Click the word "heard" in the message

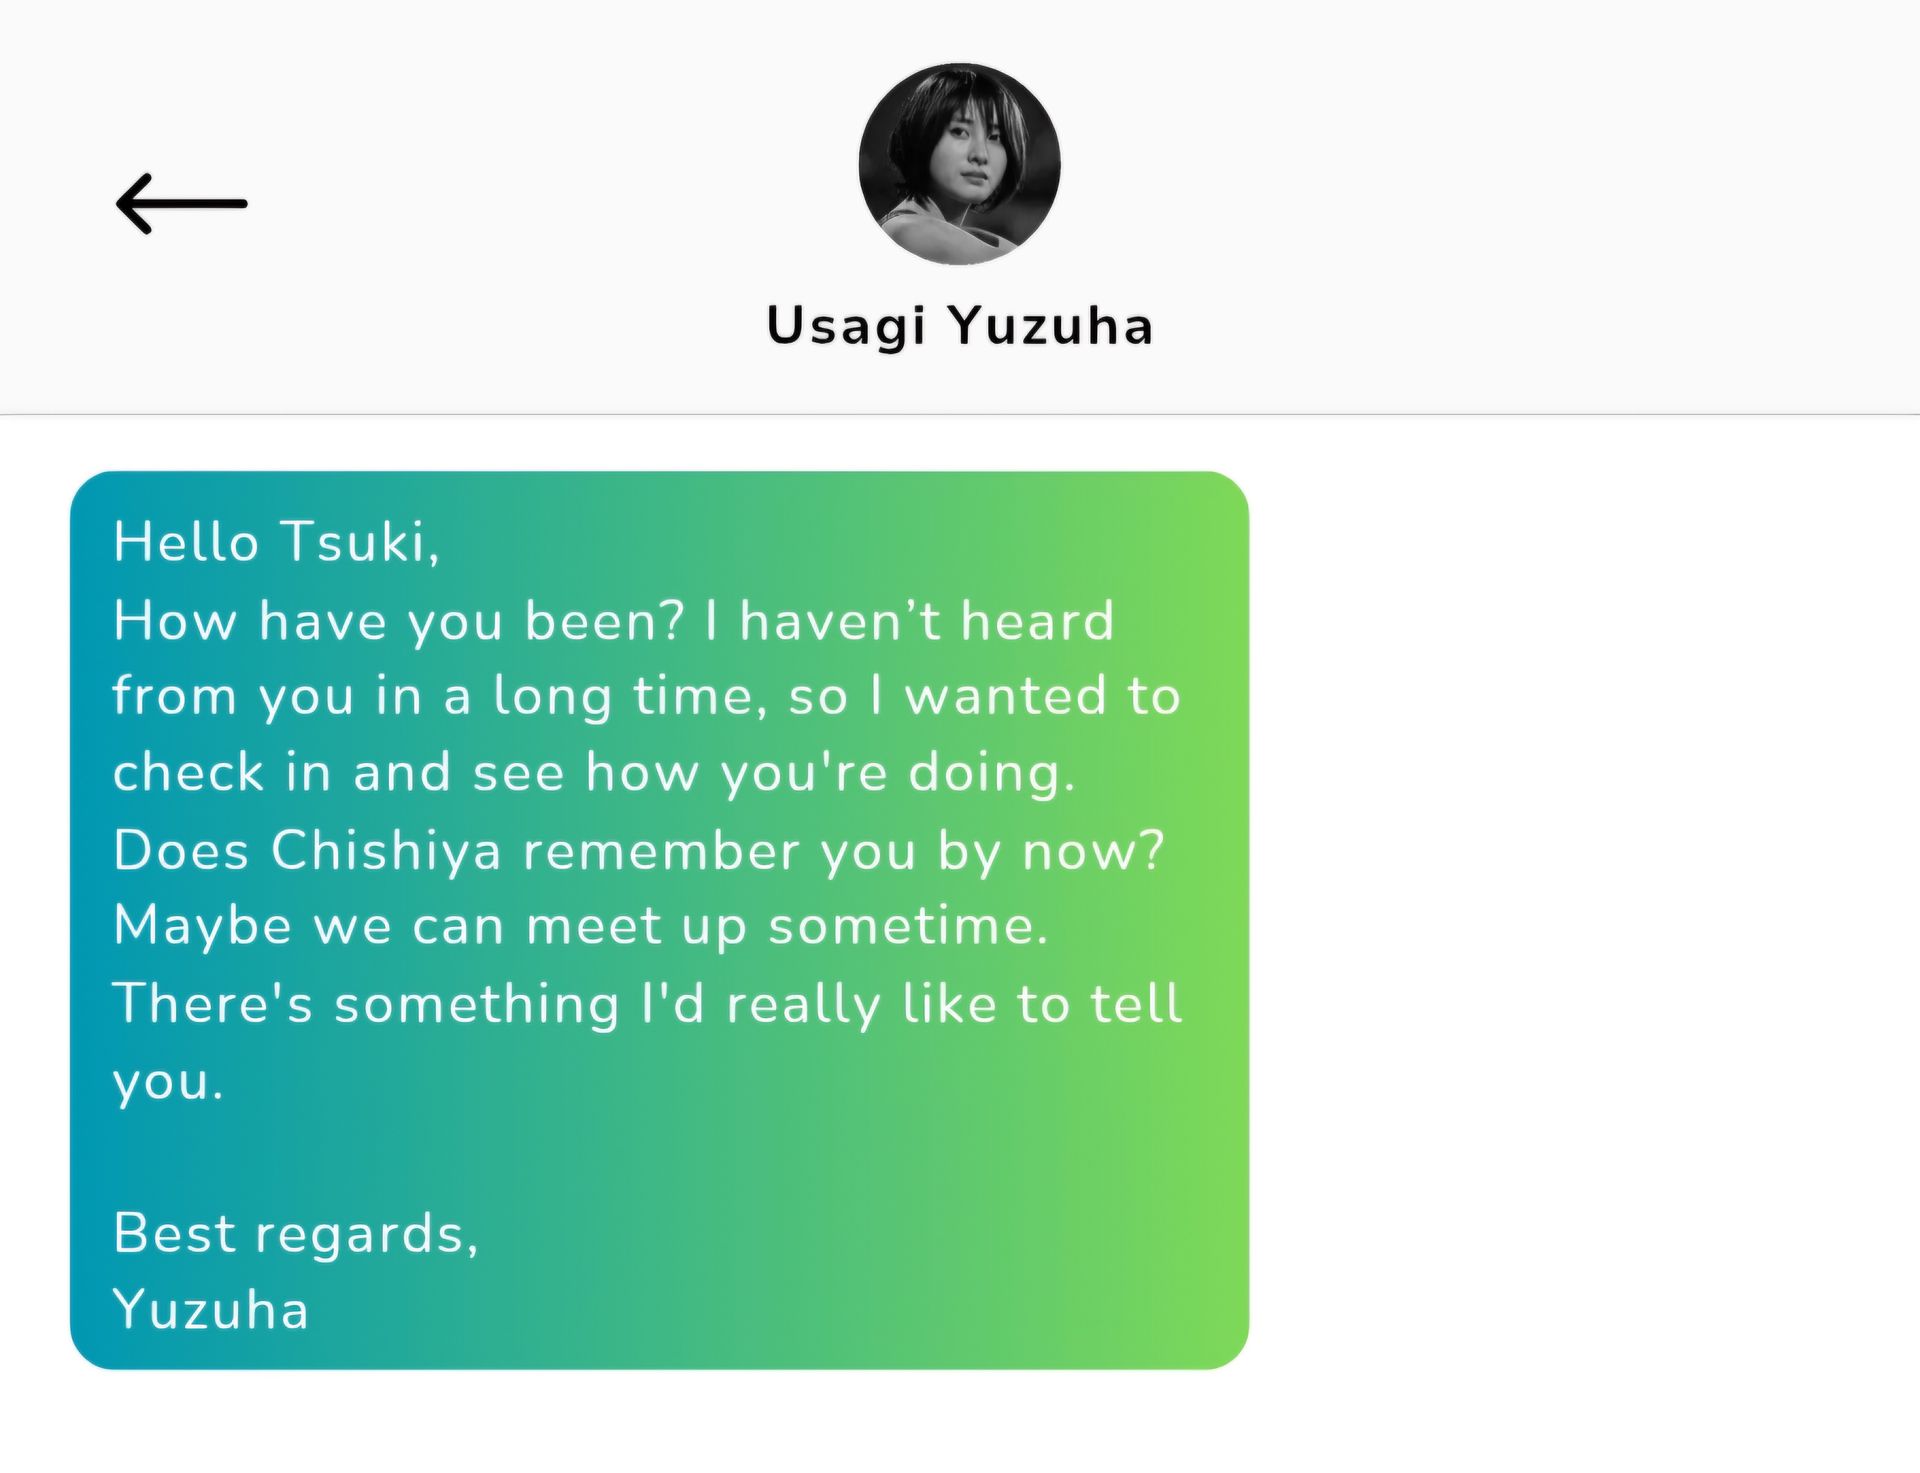[x=1037, y=621]
